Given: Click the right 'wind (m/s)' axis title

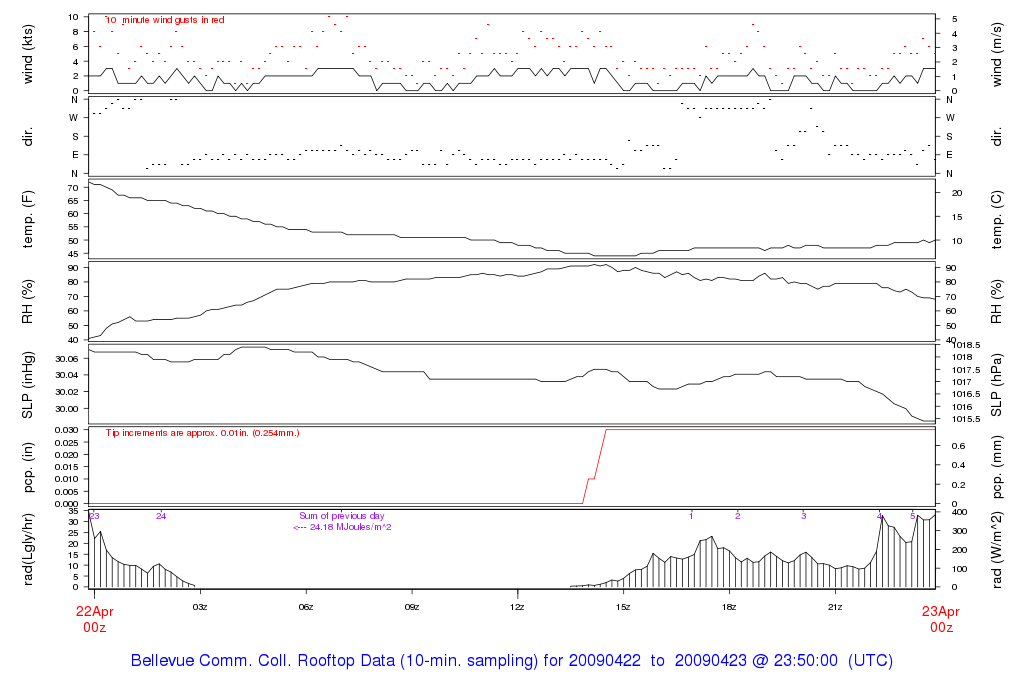Looking at the screenshot, I should (x=996, y=54).
